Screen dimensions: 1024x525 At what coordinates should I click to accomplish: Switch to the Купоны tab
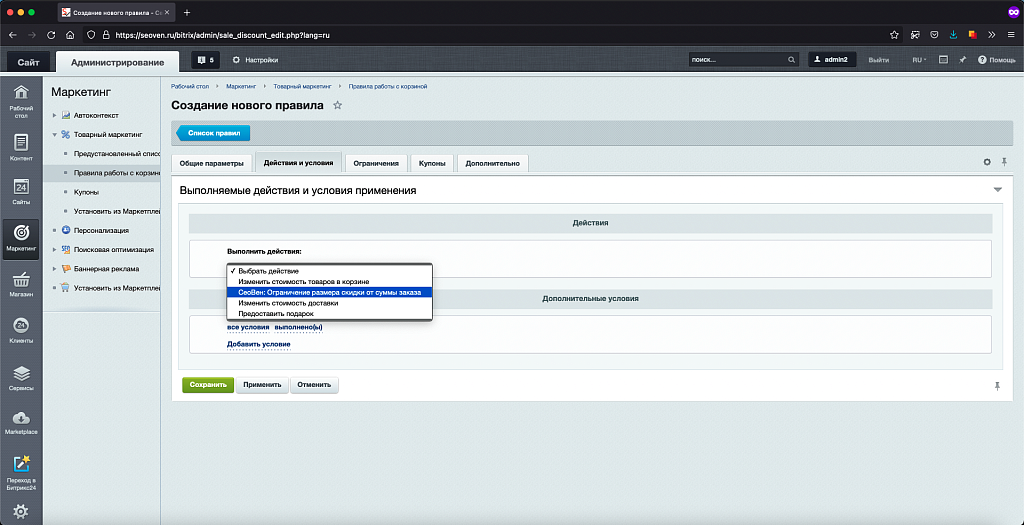pyautogui.click(x=432, y=163)
